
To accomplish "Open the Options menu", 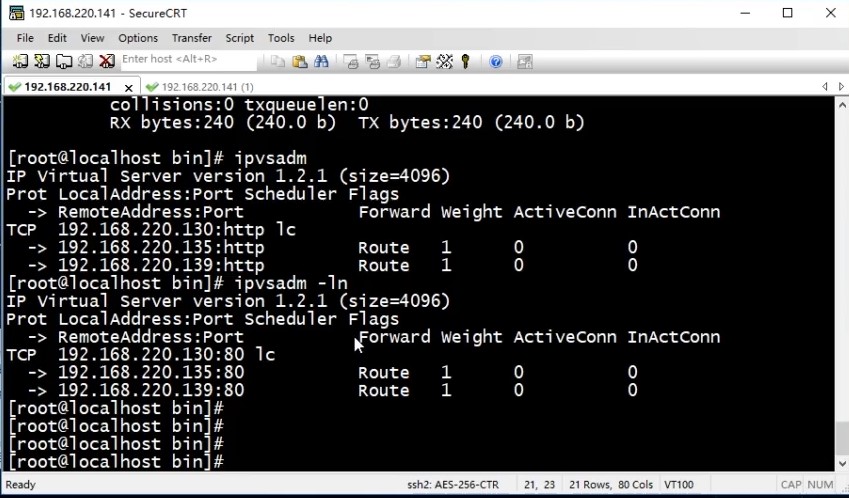I will point(138,38).
